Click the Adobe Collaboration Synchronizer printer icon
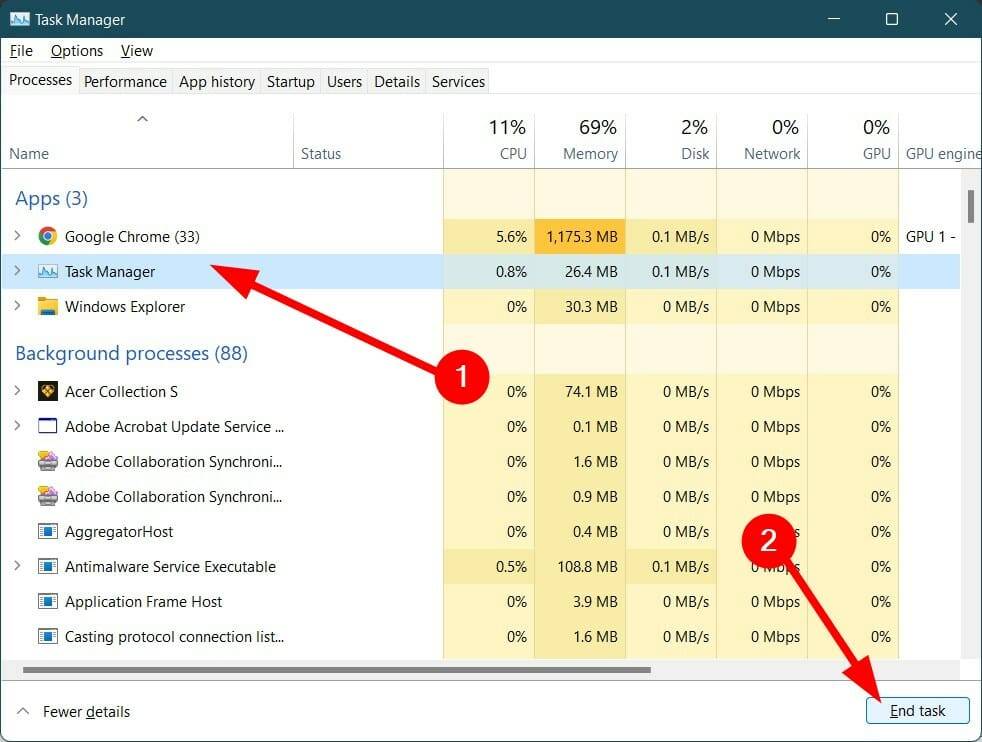The height and width of the screenshot is (742, 982). click(48, 461)
